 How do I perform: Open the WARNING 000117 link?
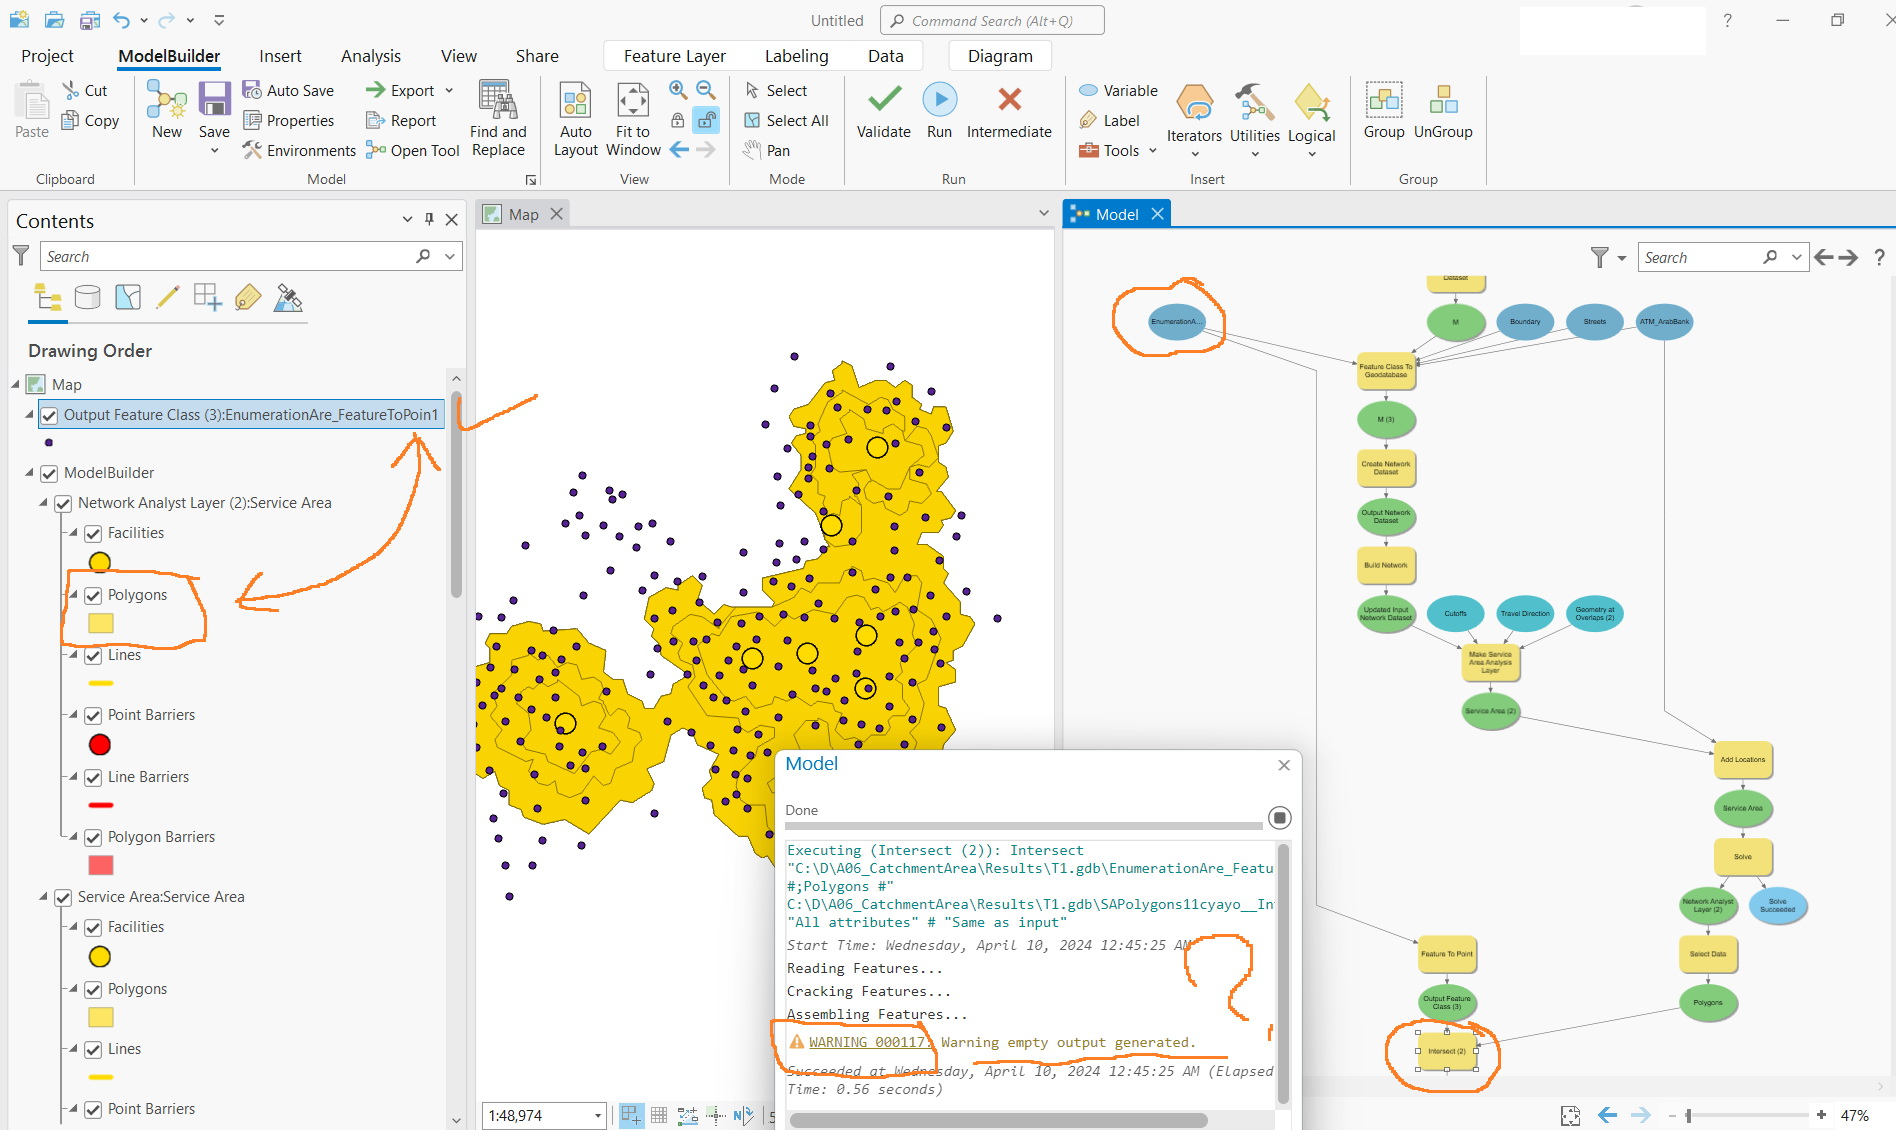(867, 1042)
